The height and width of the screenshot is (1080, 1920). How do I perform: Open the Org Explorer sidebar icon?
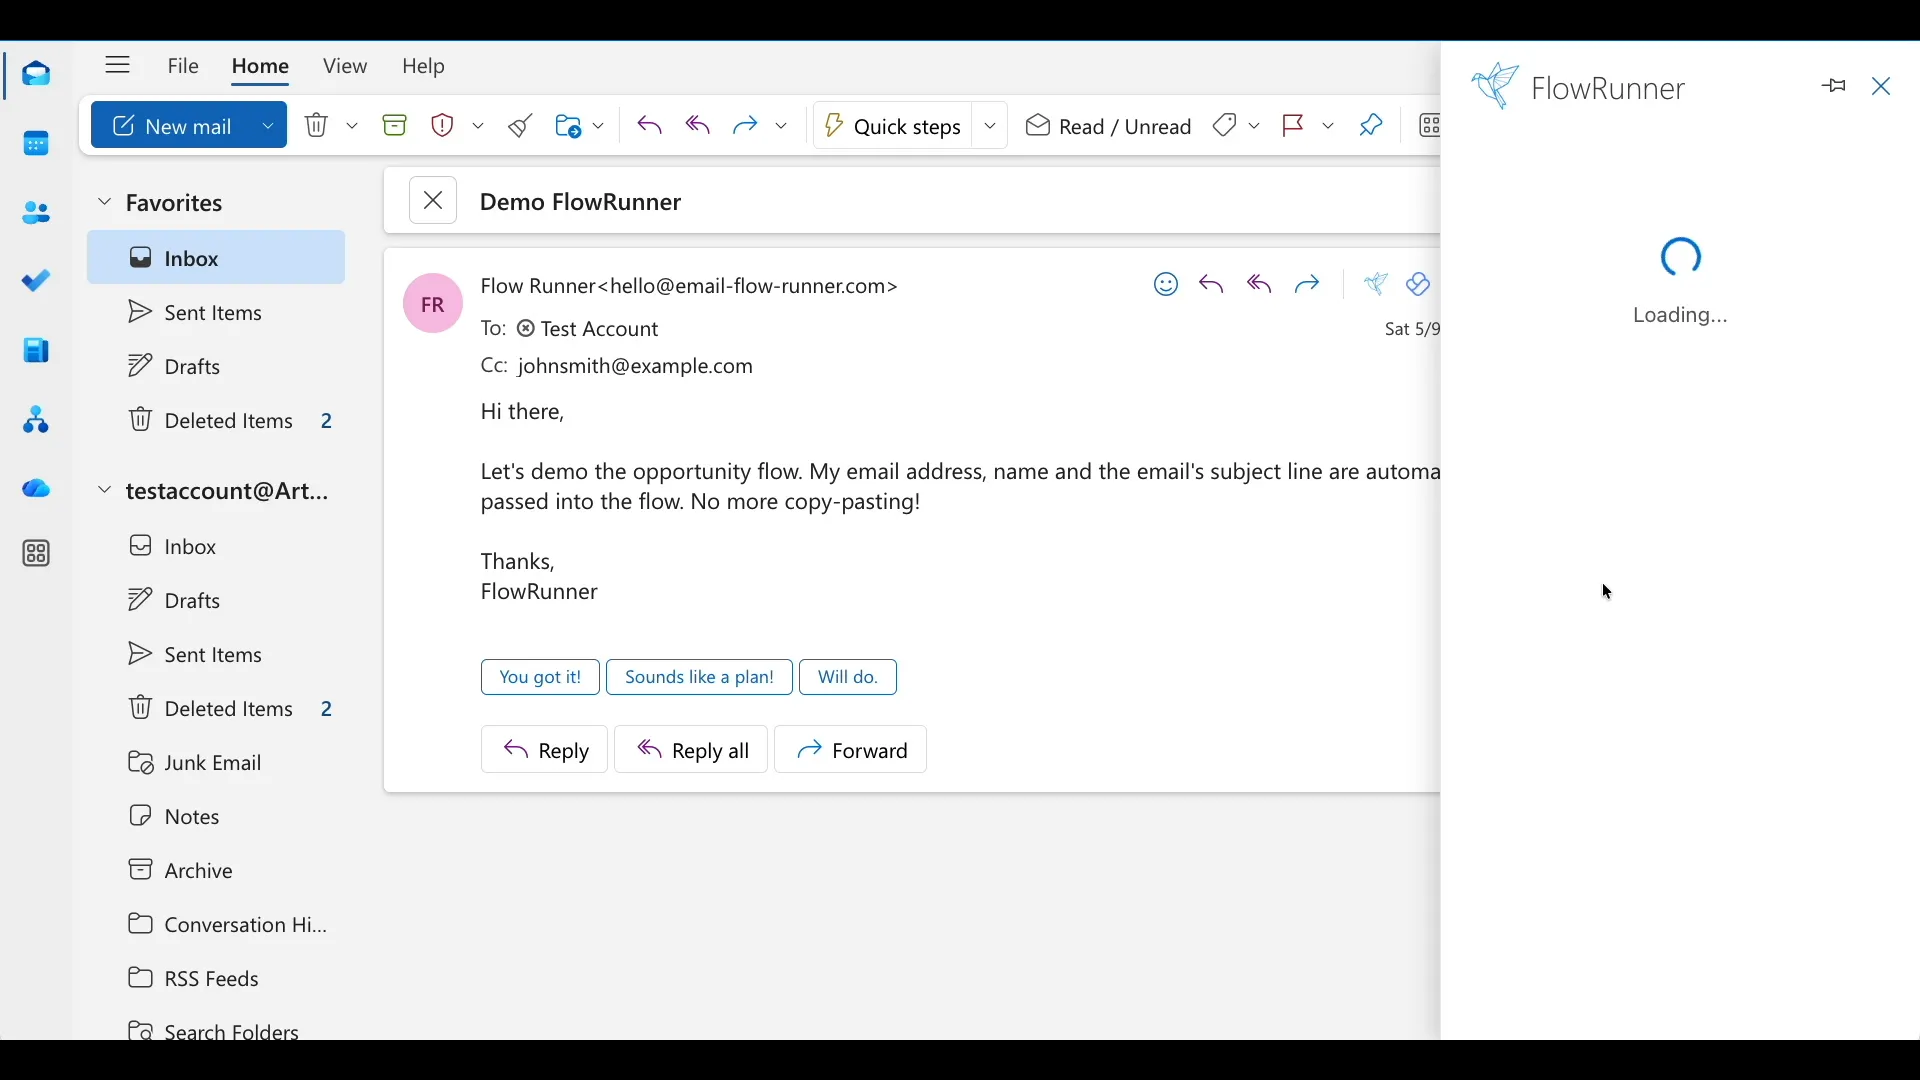coord(37,421)
